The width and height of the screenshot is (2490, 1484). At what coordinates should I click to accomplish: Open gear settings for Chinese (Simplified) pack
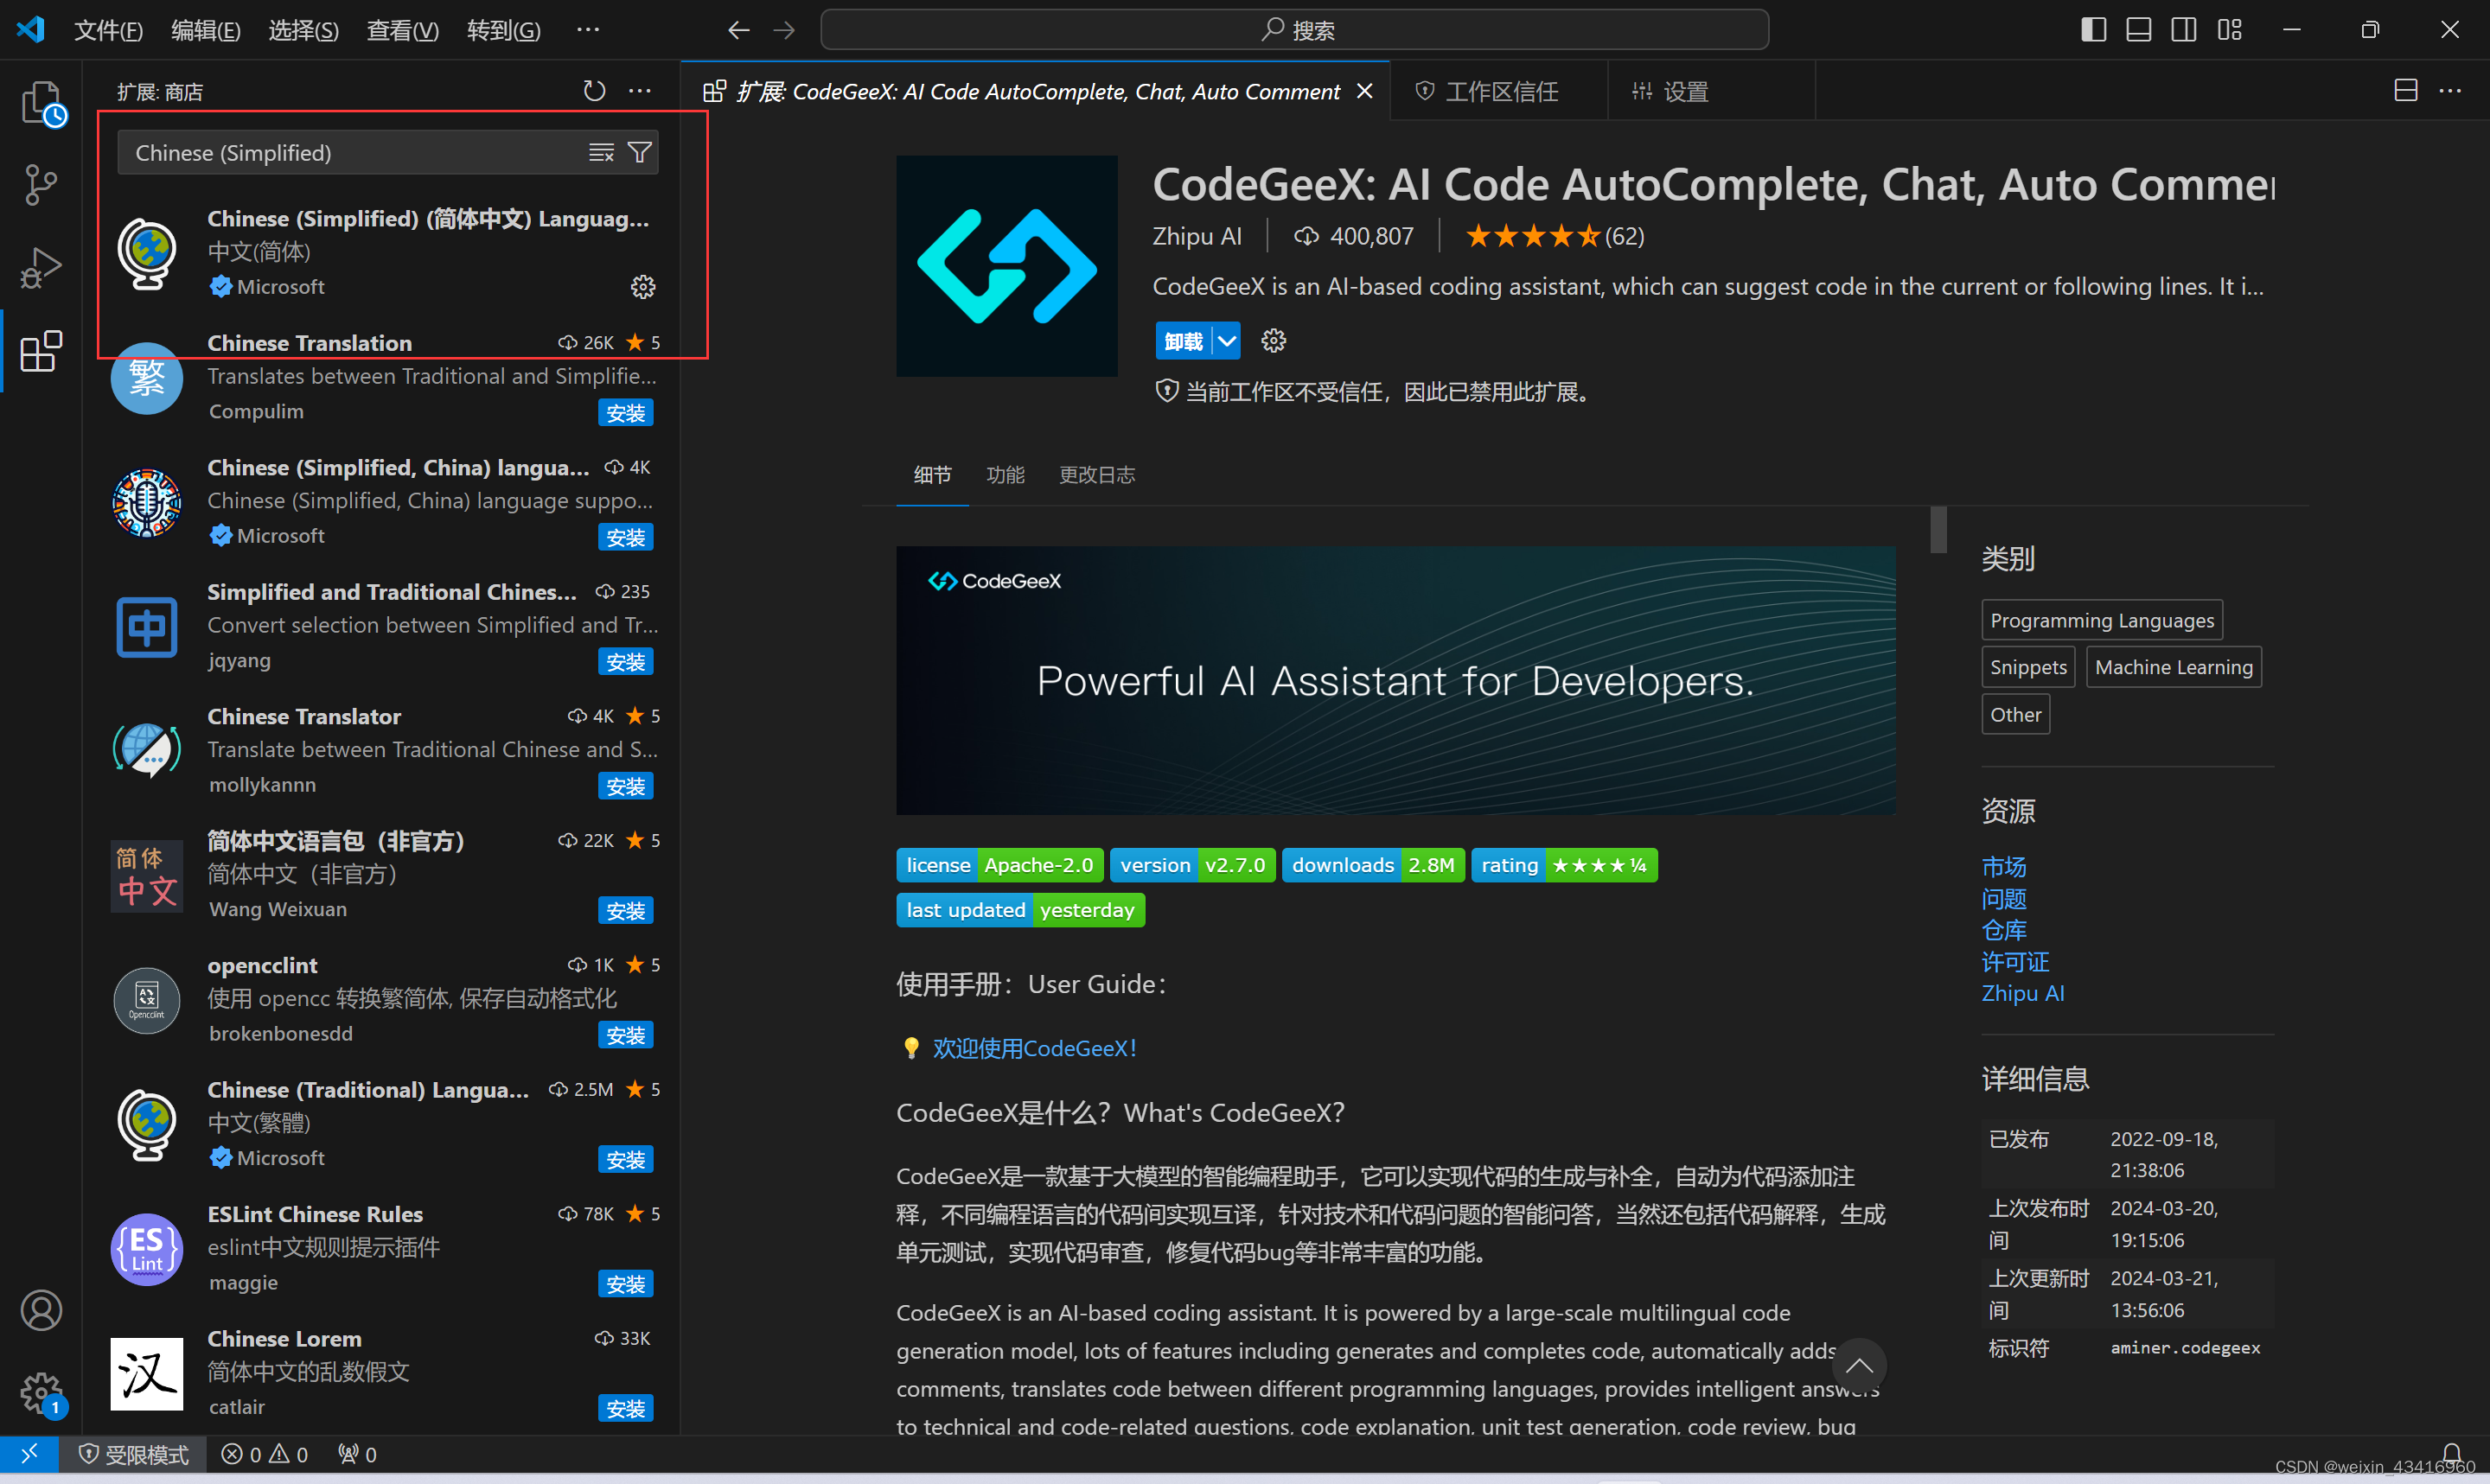tap(643, 287)
